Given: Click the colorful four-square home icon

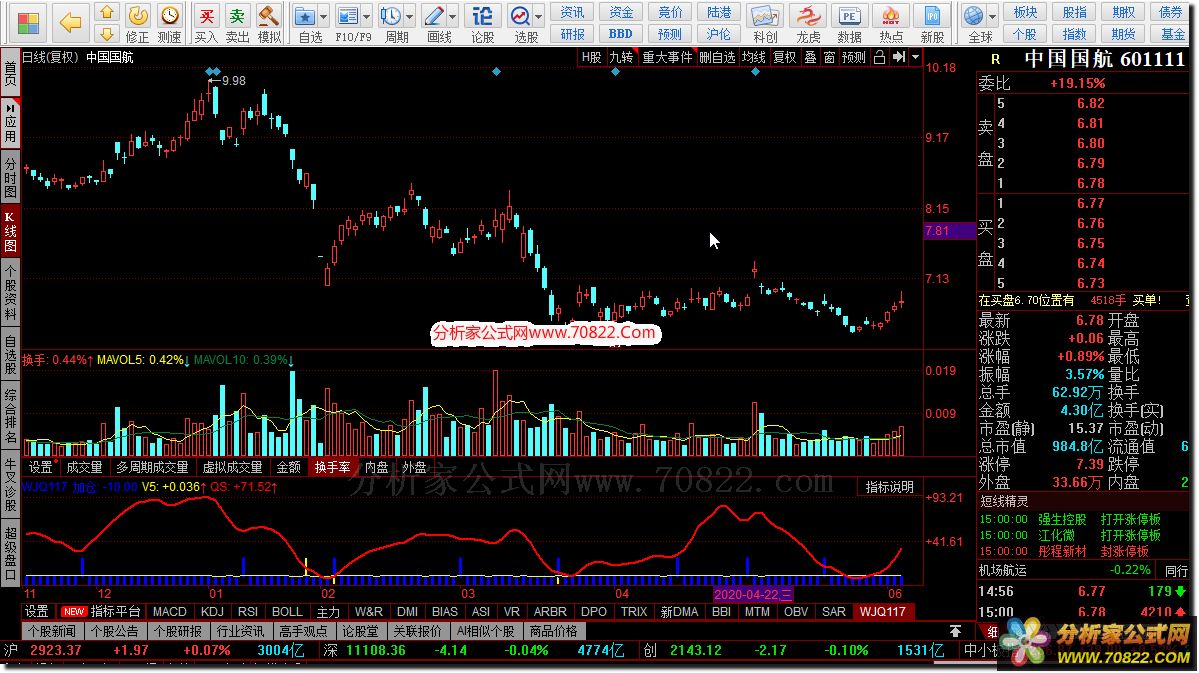Looking at the screenshot, I should tap(28, 23).
